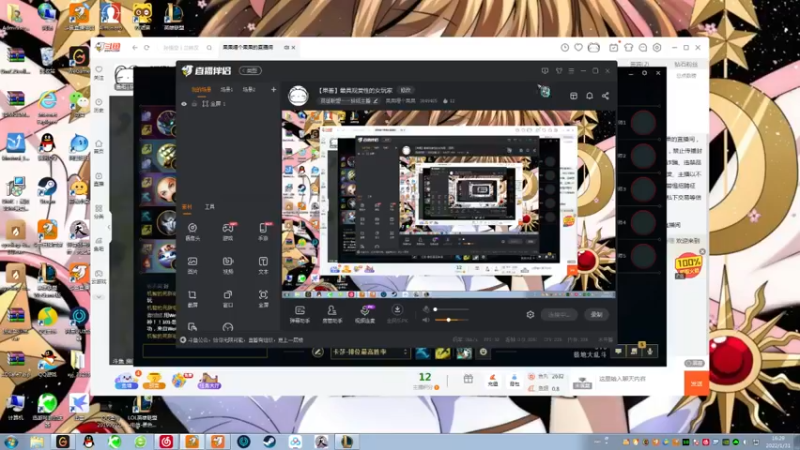Mute the microphone volume icon
Image resolution: width=800 pixels, height=450 pixels.
click(x=426, y=309)
